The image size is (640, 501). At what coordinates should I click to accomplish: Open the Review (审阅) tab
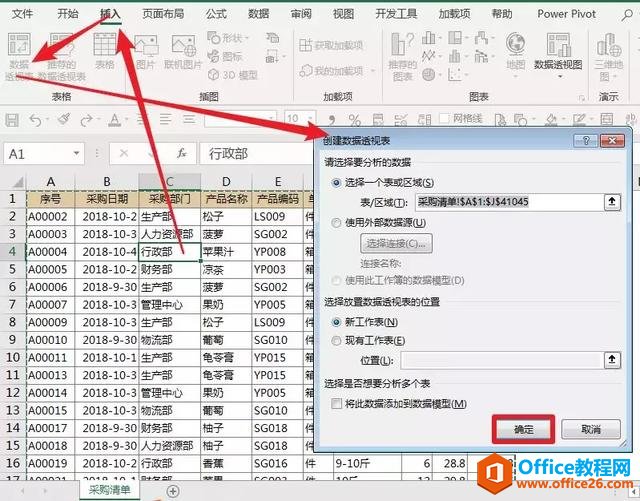coord(301,14)
